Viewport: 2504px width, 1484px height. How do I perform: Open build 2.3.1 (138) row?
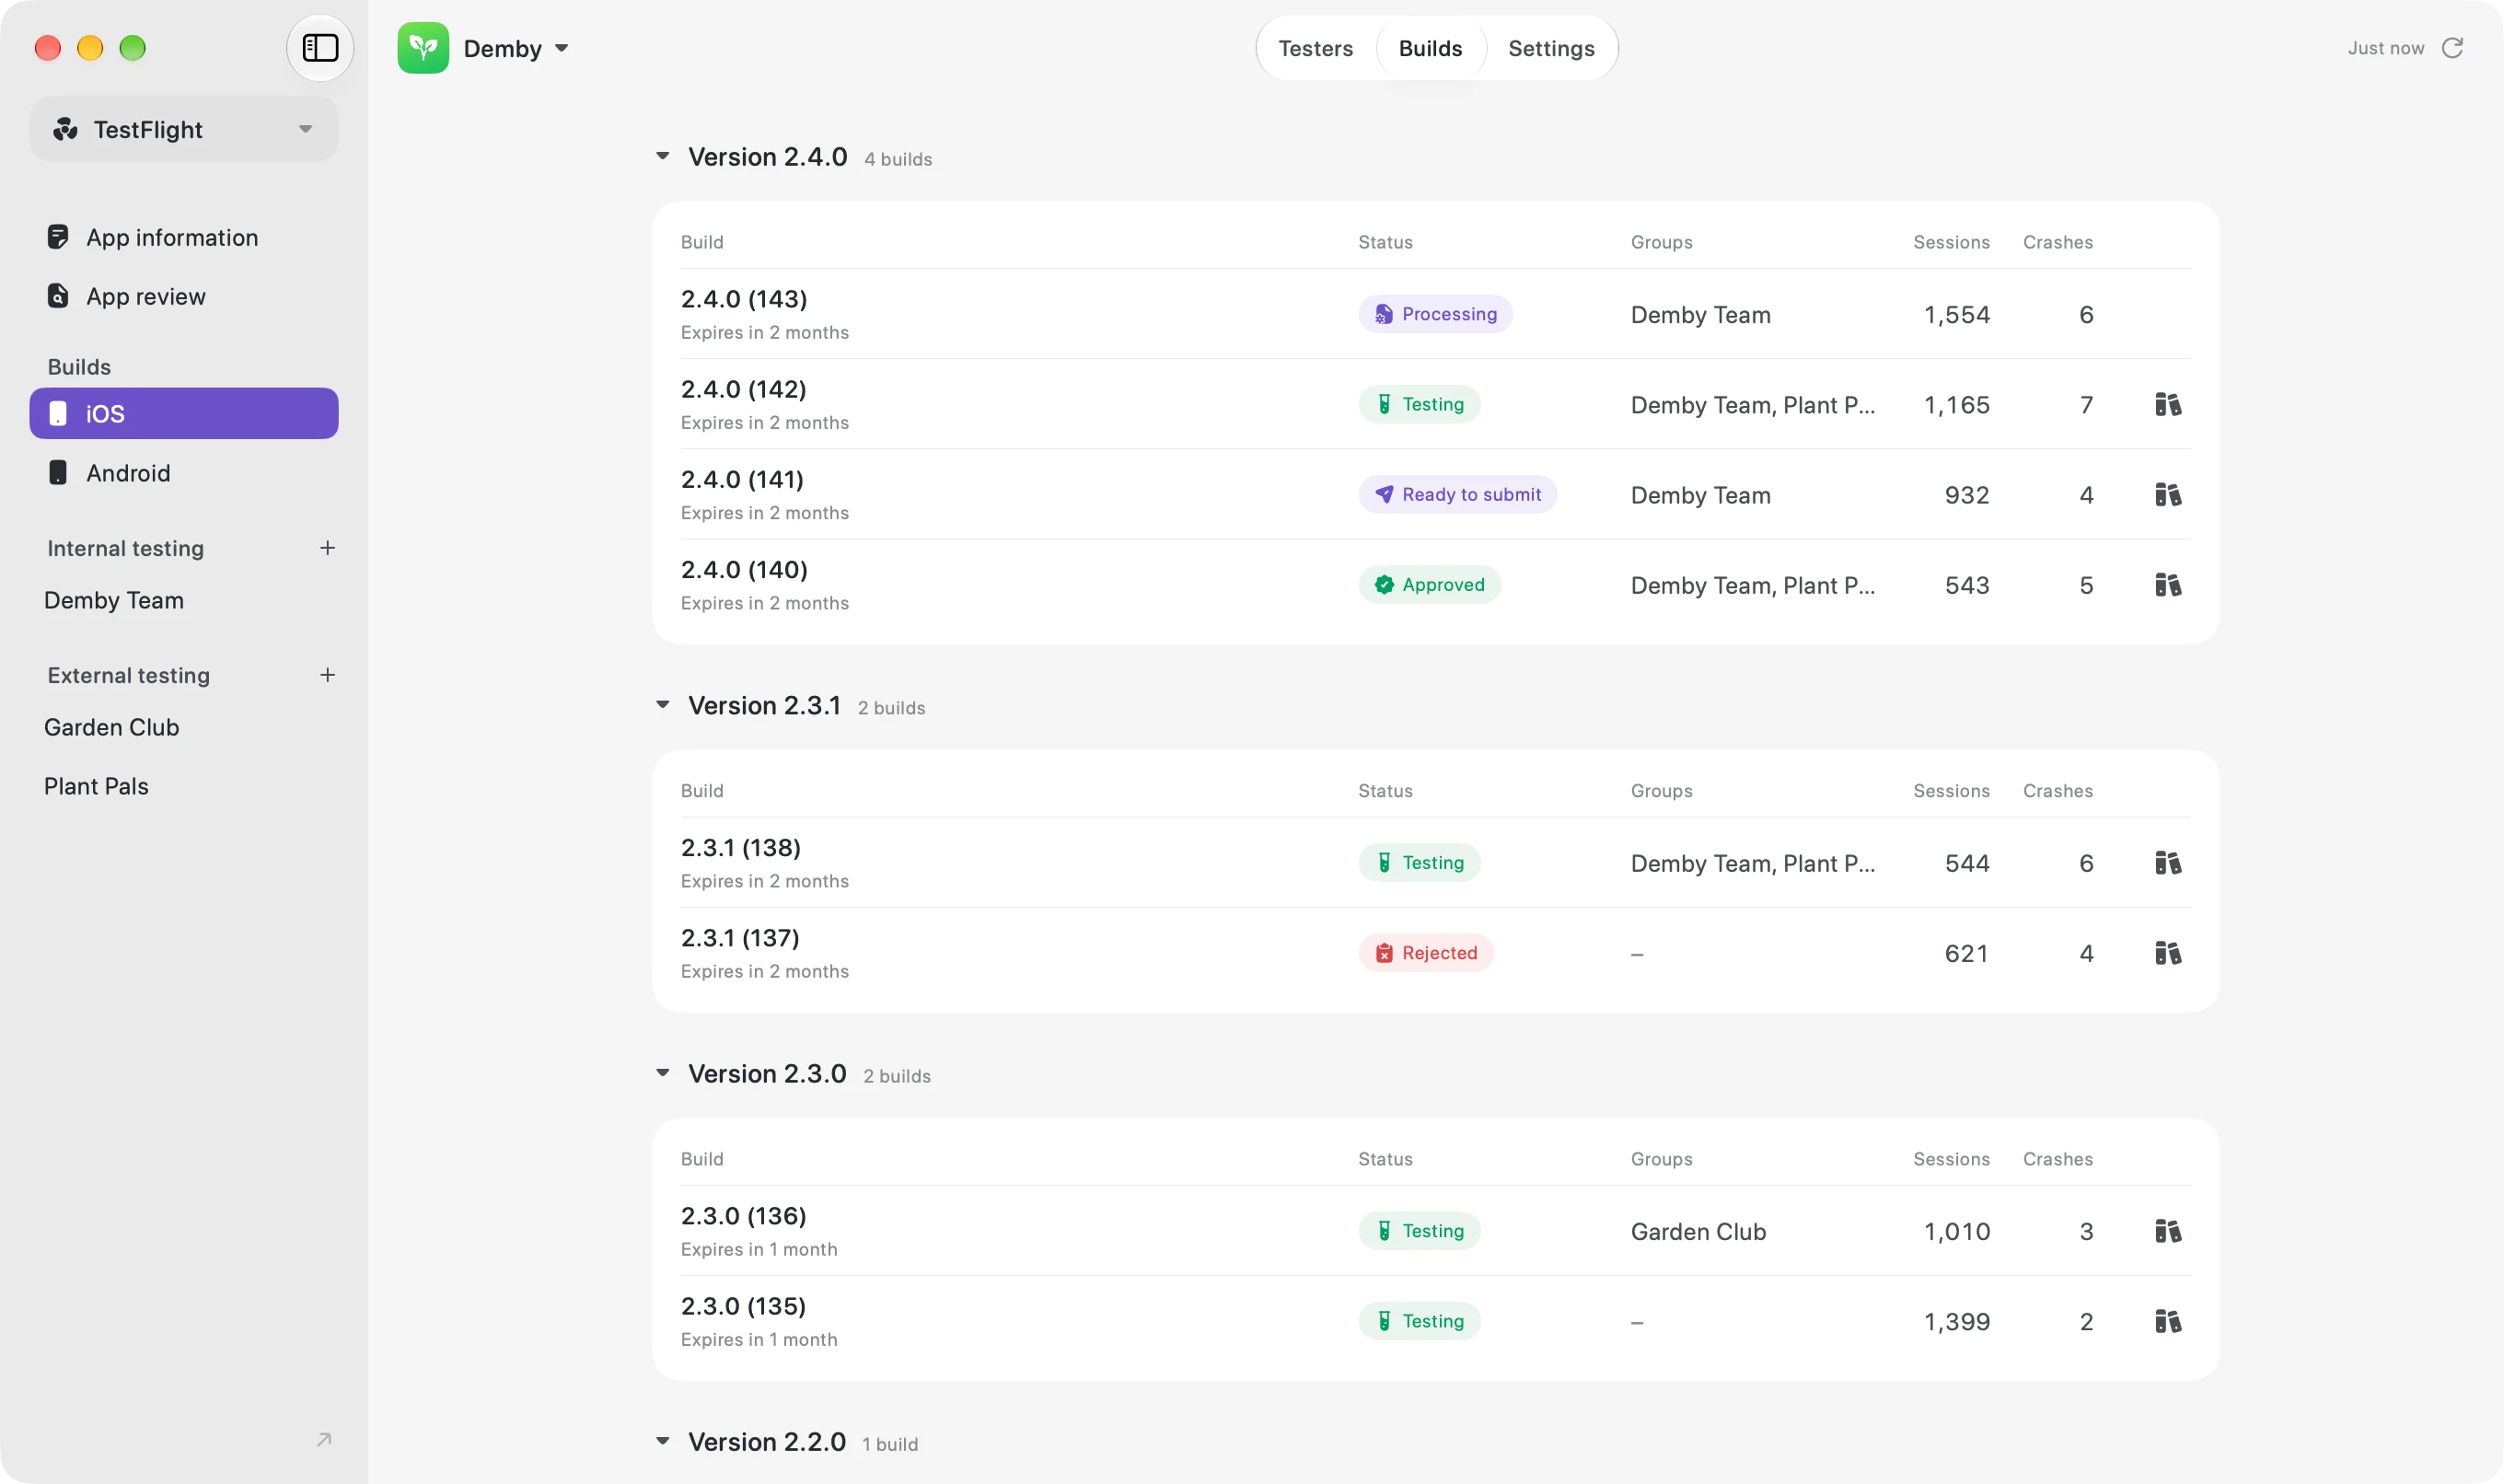click(1435, 862)
